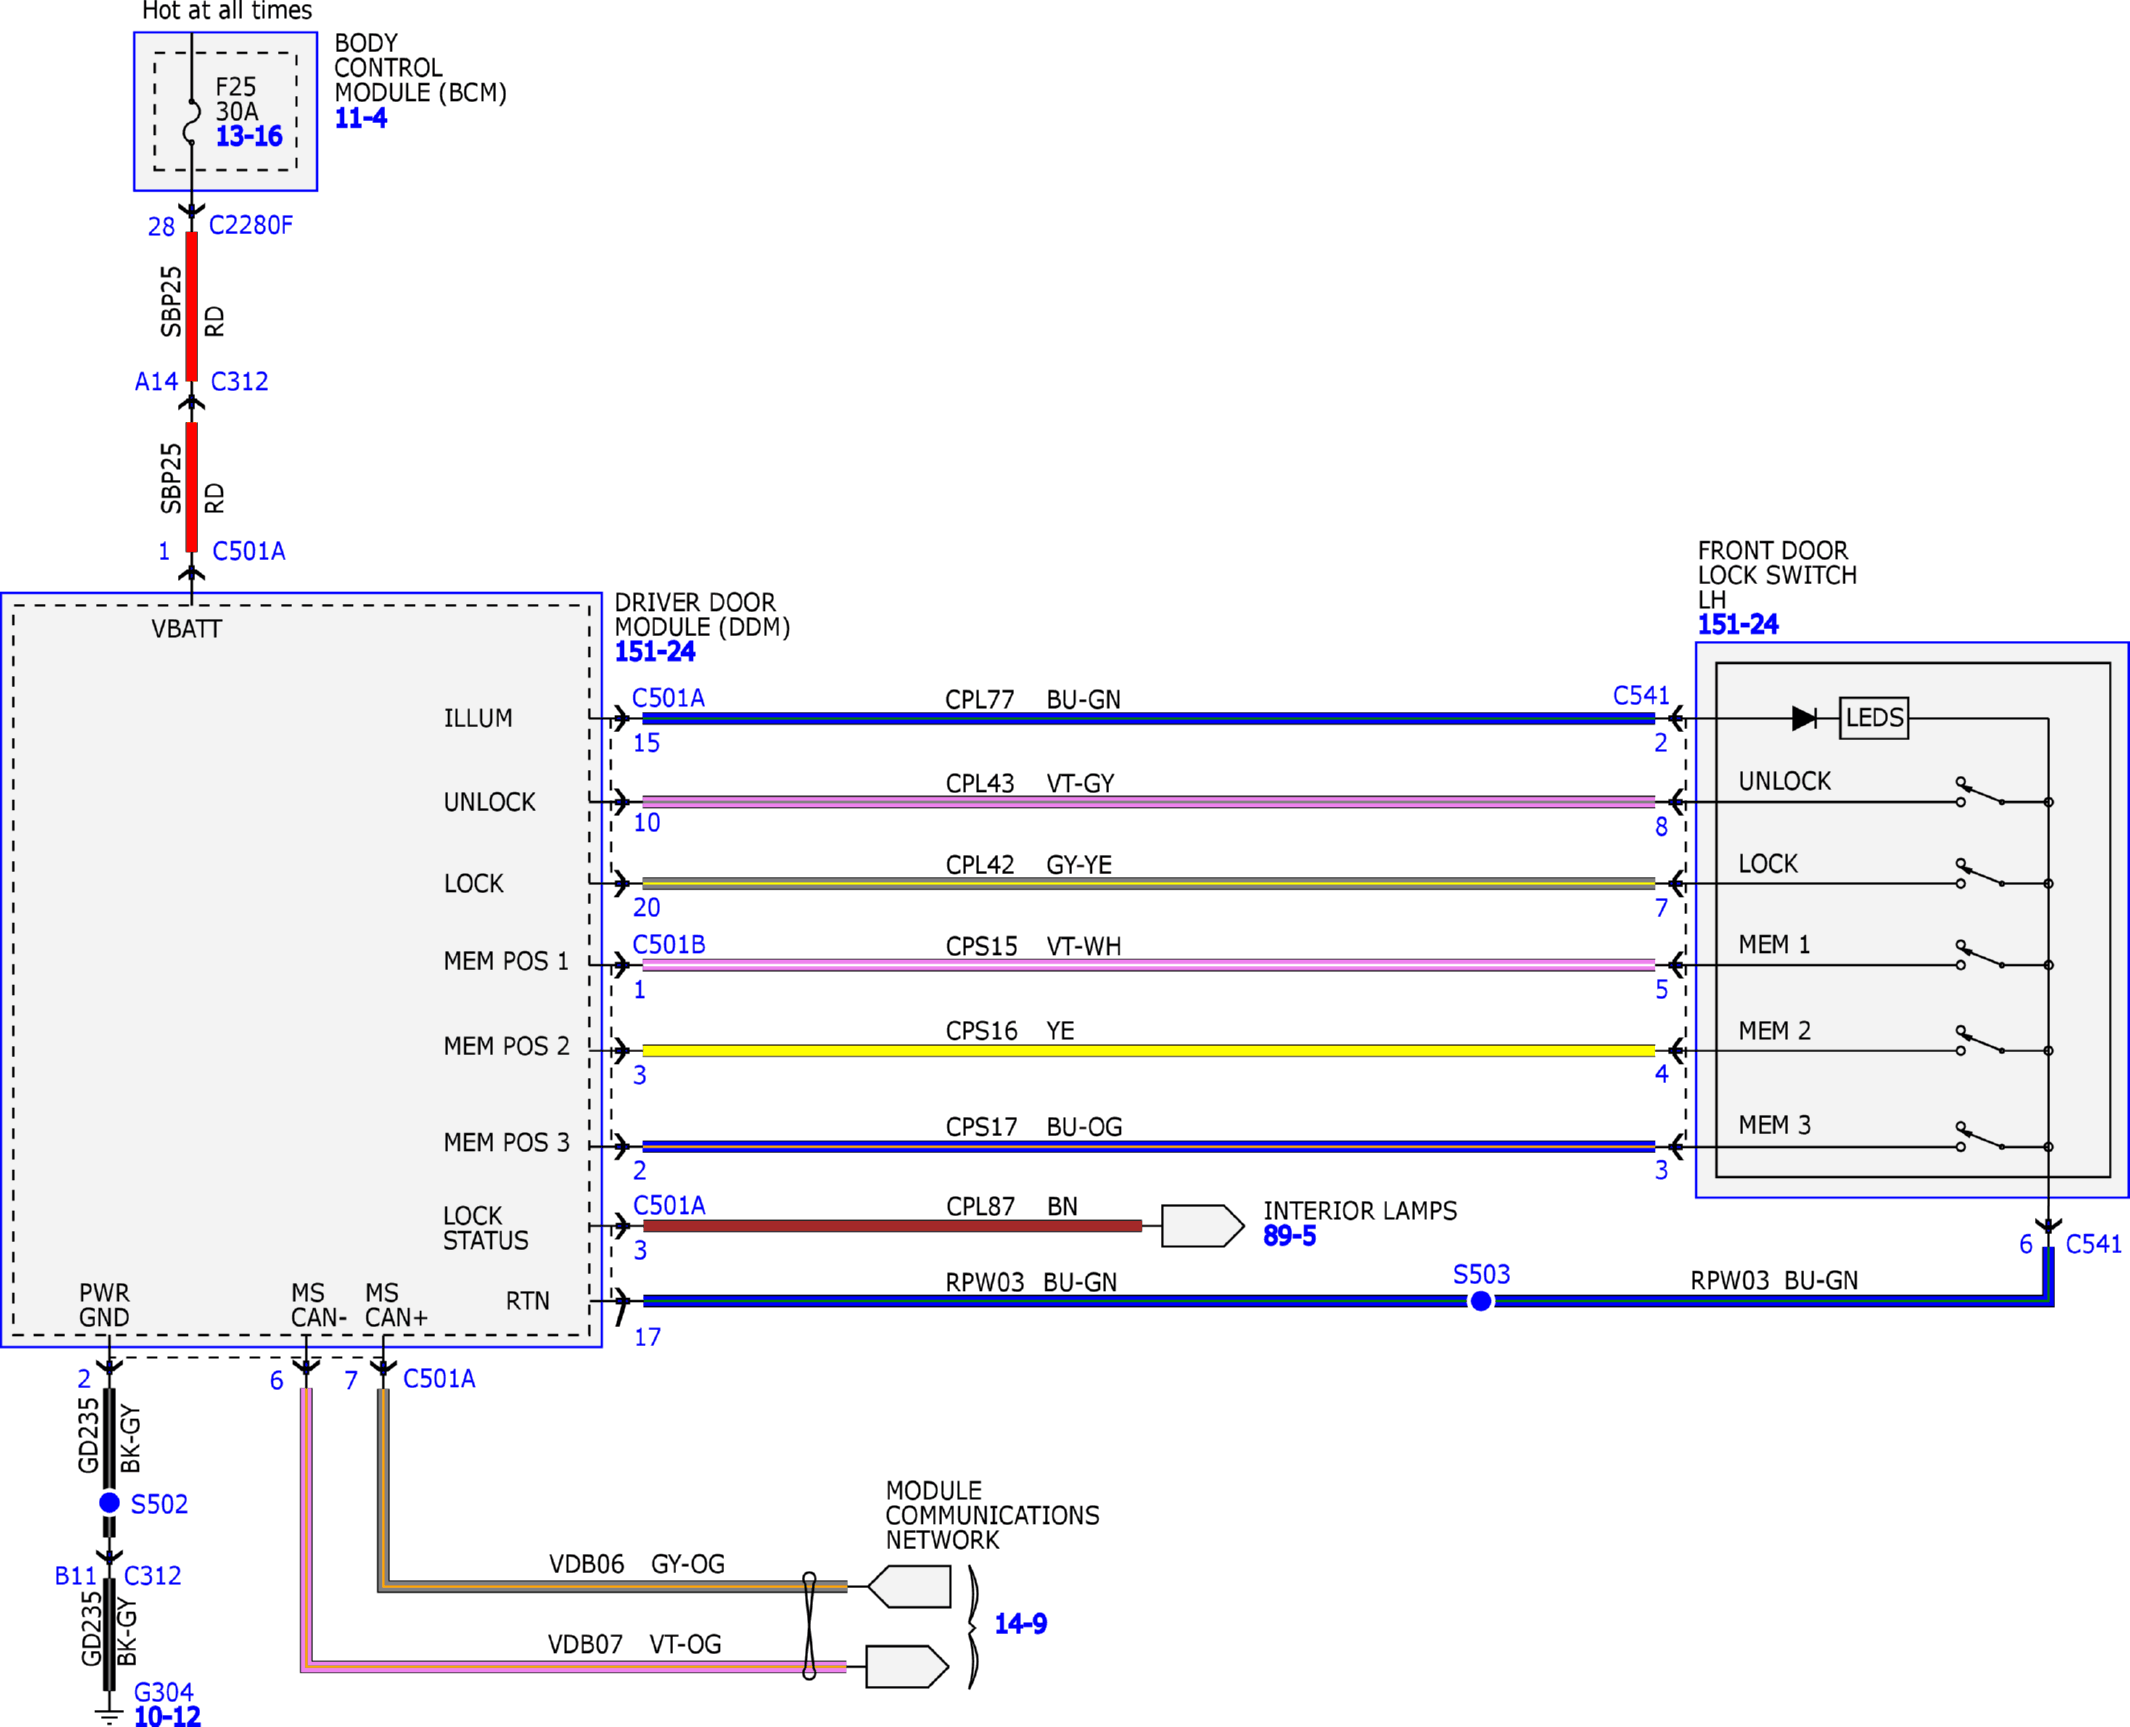
Task: Open the 14-9 Module Communications Network link
Action: (x=1020, y=1623)
